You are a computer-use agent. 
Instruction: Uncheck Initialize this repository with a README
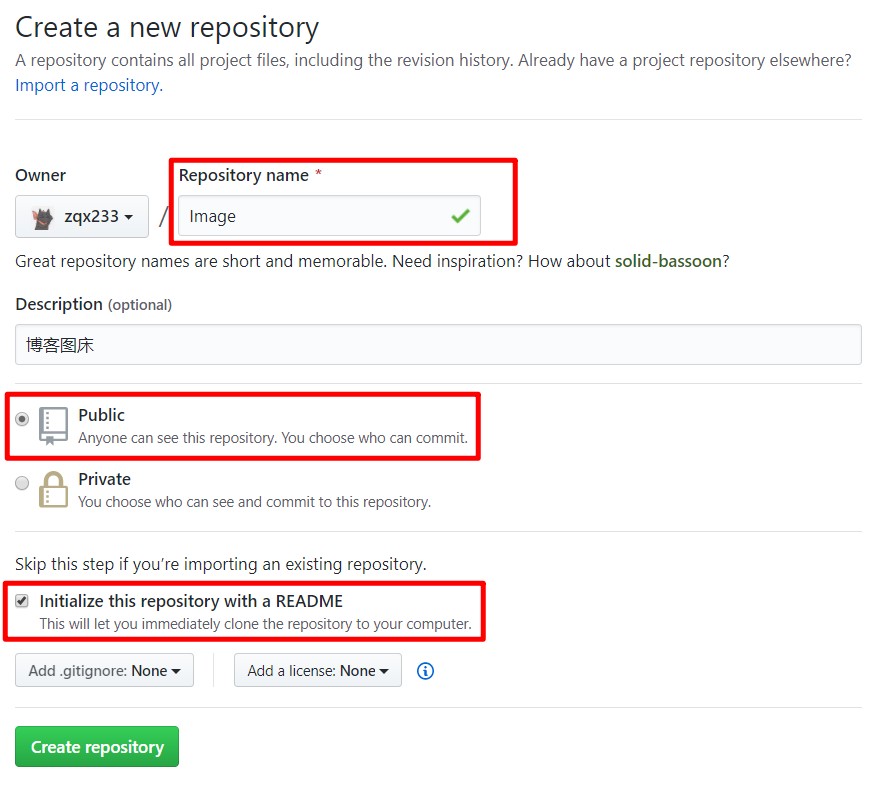[23, 600]
